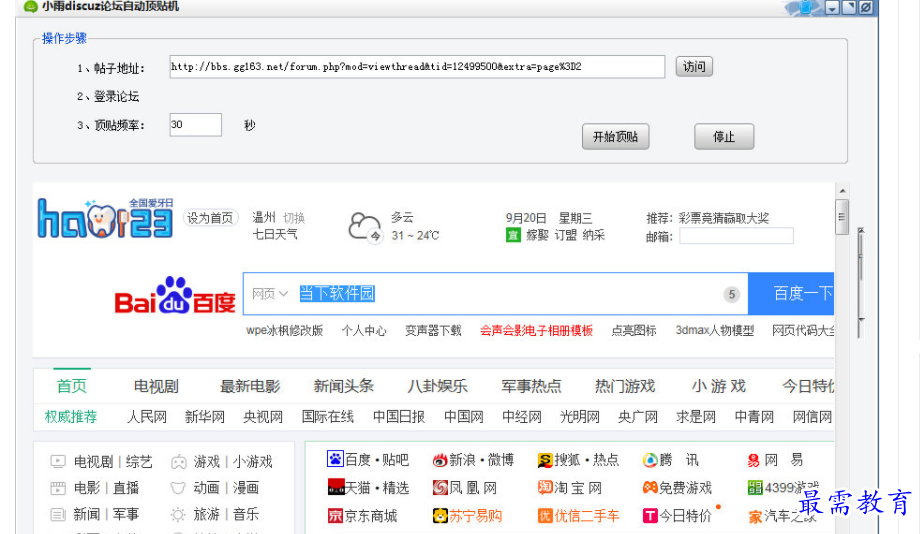Viewport: 920px width, 534px height.
Task: Click the 旅游 sun icon
Action: click(178, 515)
